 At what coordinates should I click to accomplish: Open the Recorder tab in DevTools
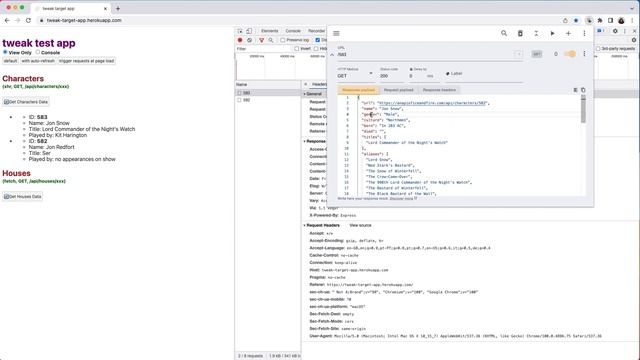[316, 31]
